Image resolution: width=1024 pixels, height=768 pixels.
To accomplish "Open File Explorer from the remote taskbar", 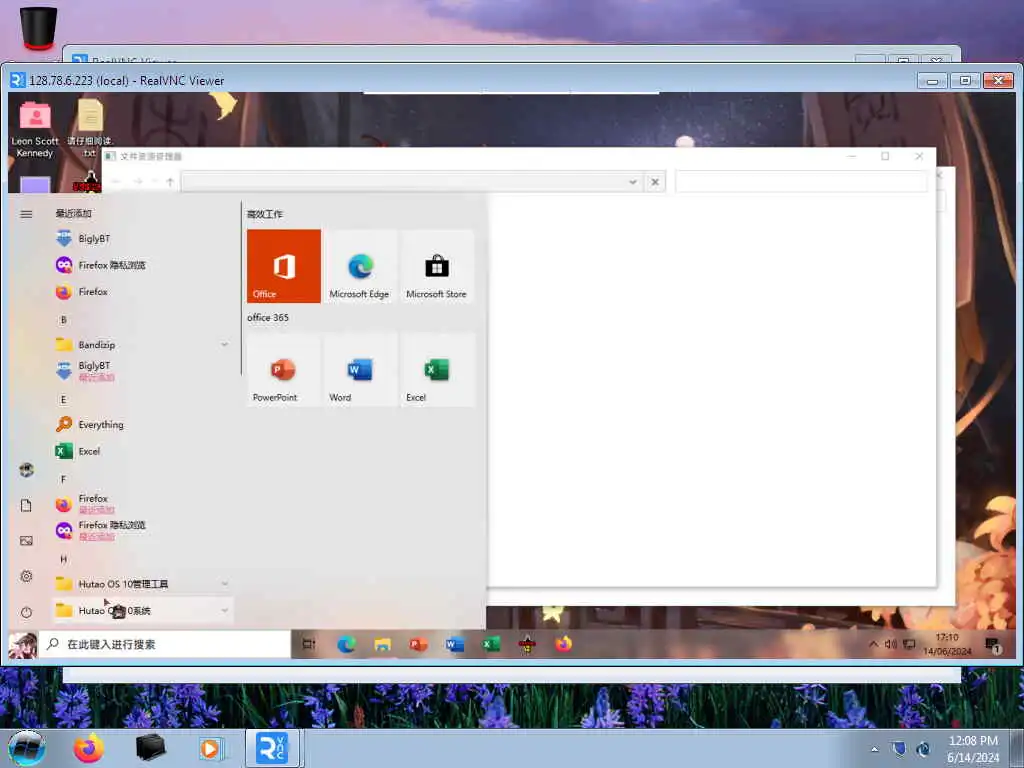I will point(382,645).
